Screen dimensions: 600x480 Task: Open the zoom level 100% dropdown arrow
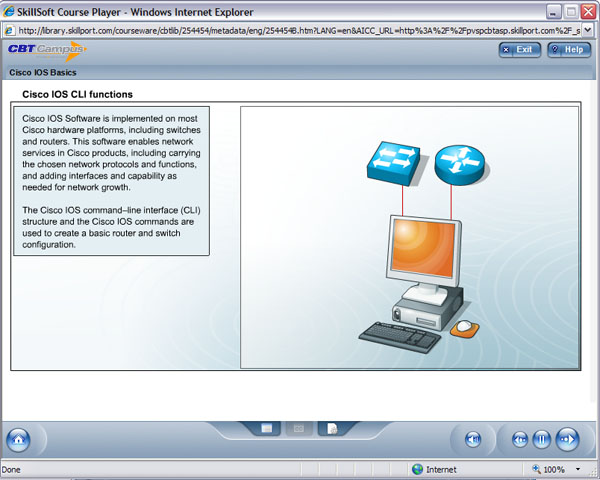coord(578,469)
